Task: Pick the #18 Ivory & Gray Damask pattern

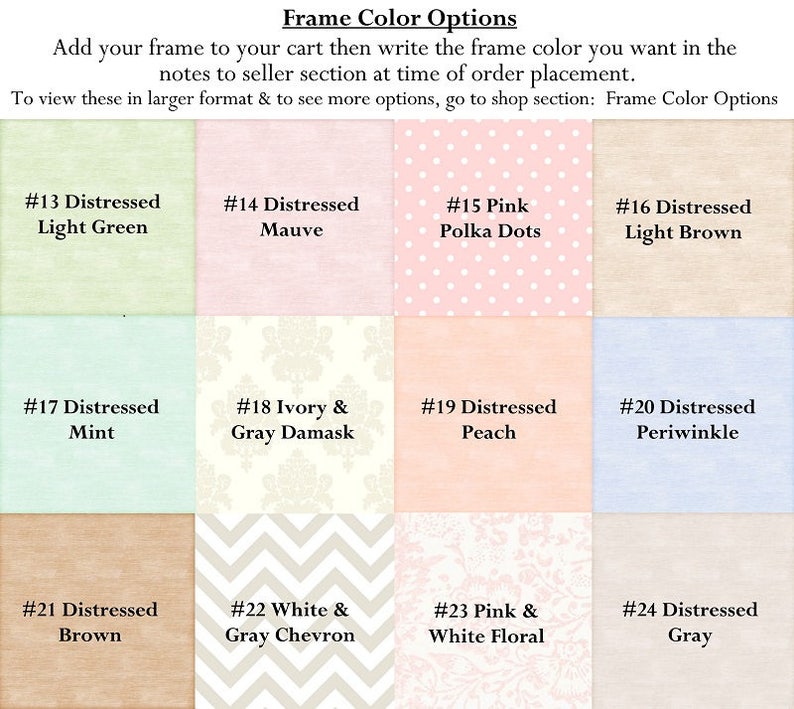Action: 295,414
